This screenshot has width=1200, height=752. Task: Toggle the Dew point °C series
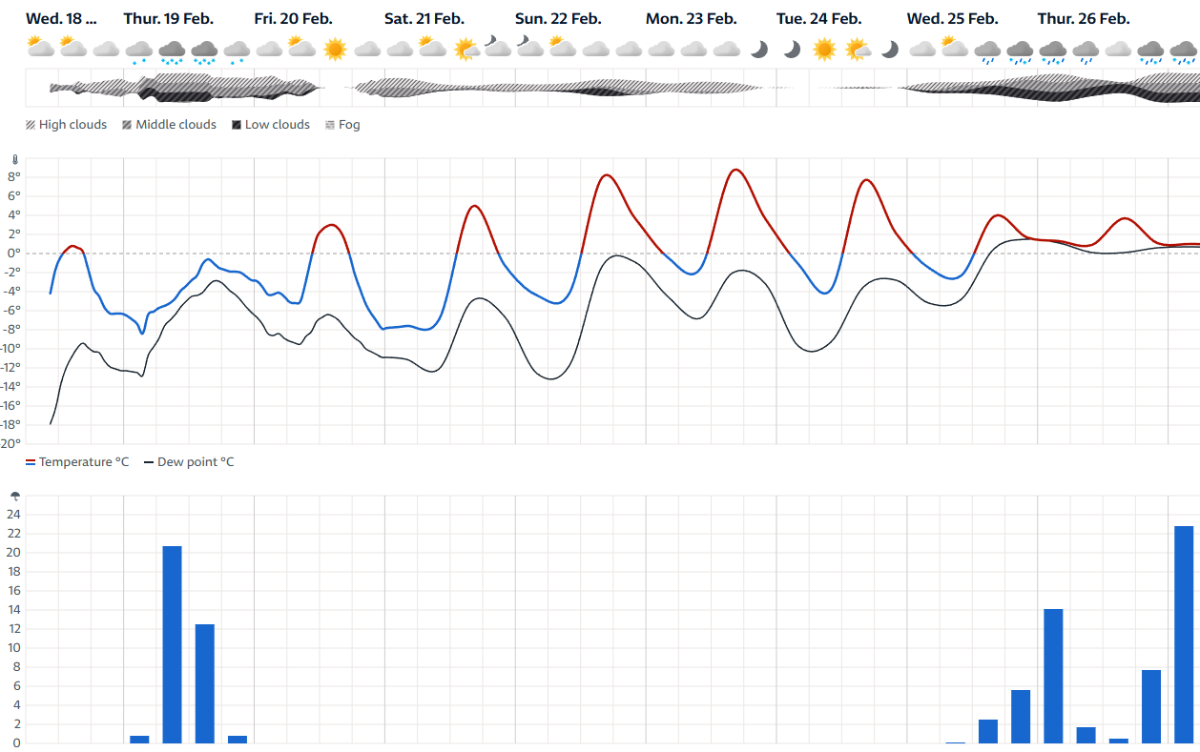pos(189,462)
